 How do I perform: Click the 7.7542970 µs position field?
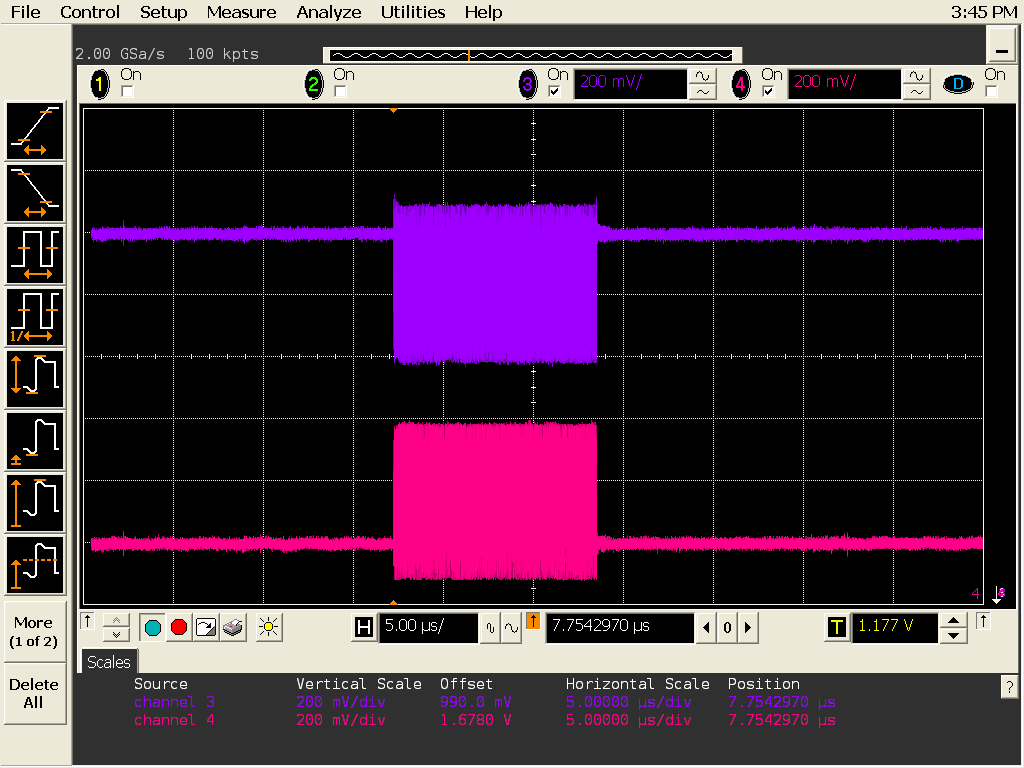coord(620,628)
